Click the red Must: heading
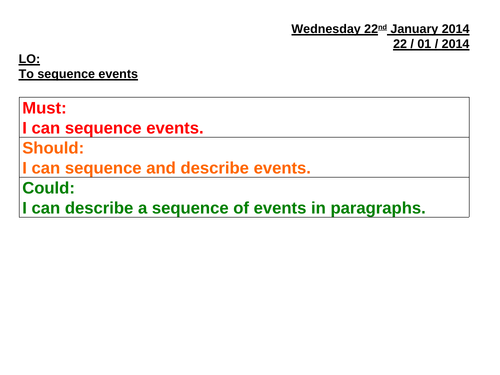Viewport: 500px width, 375px height. point(44,108)
